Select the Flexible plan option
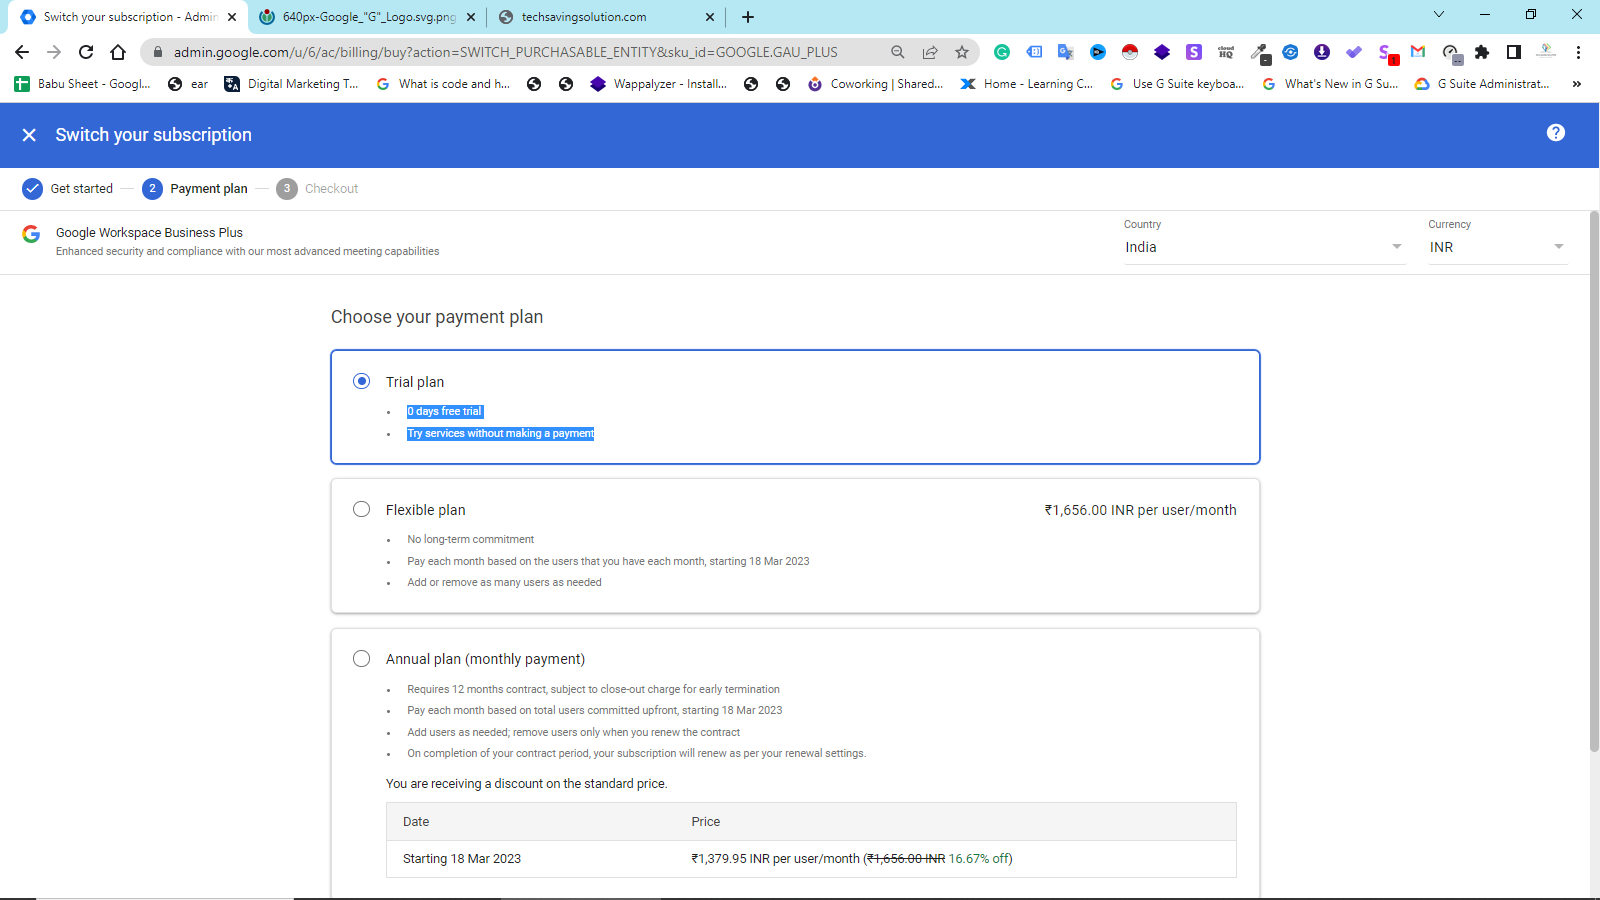The width and height of the screenshot is (1600, 900). click(362, 509)
